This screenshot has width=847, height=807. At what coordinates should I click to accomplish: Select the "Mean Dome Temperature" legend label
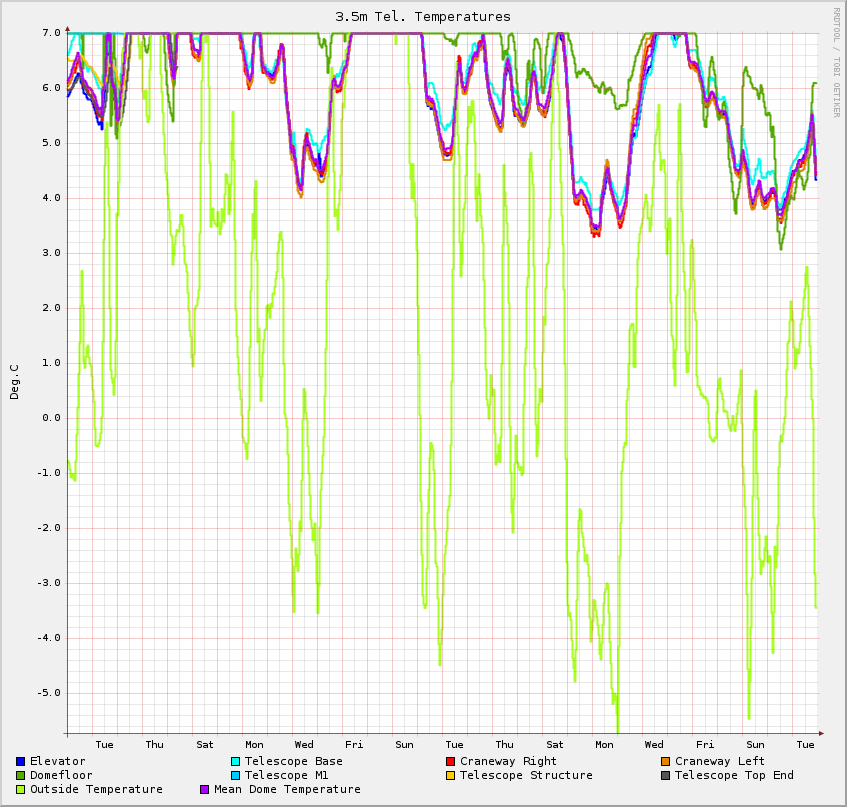point(287,790)
